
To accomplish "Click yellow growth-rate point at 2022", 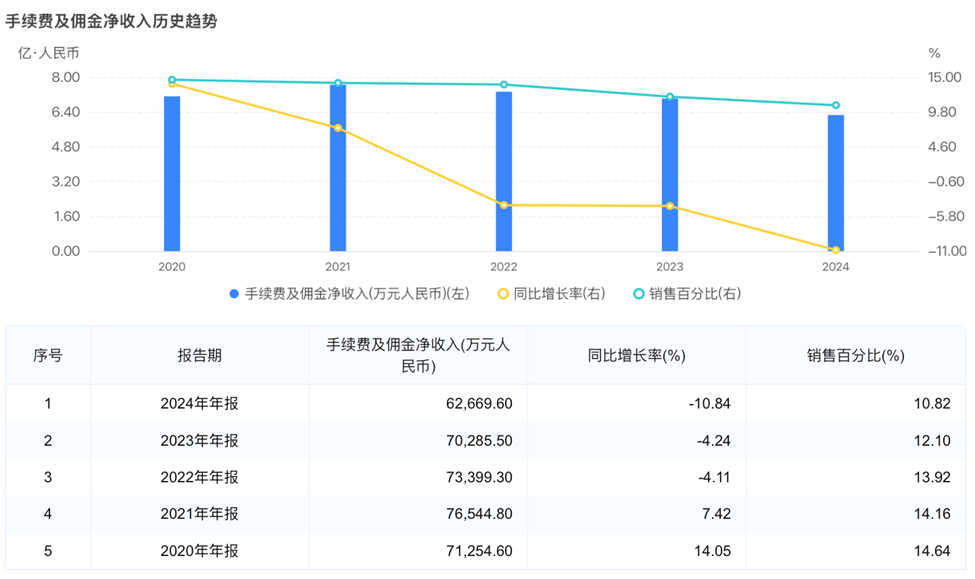I will coord(504,205).
